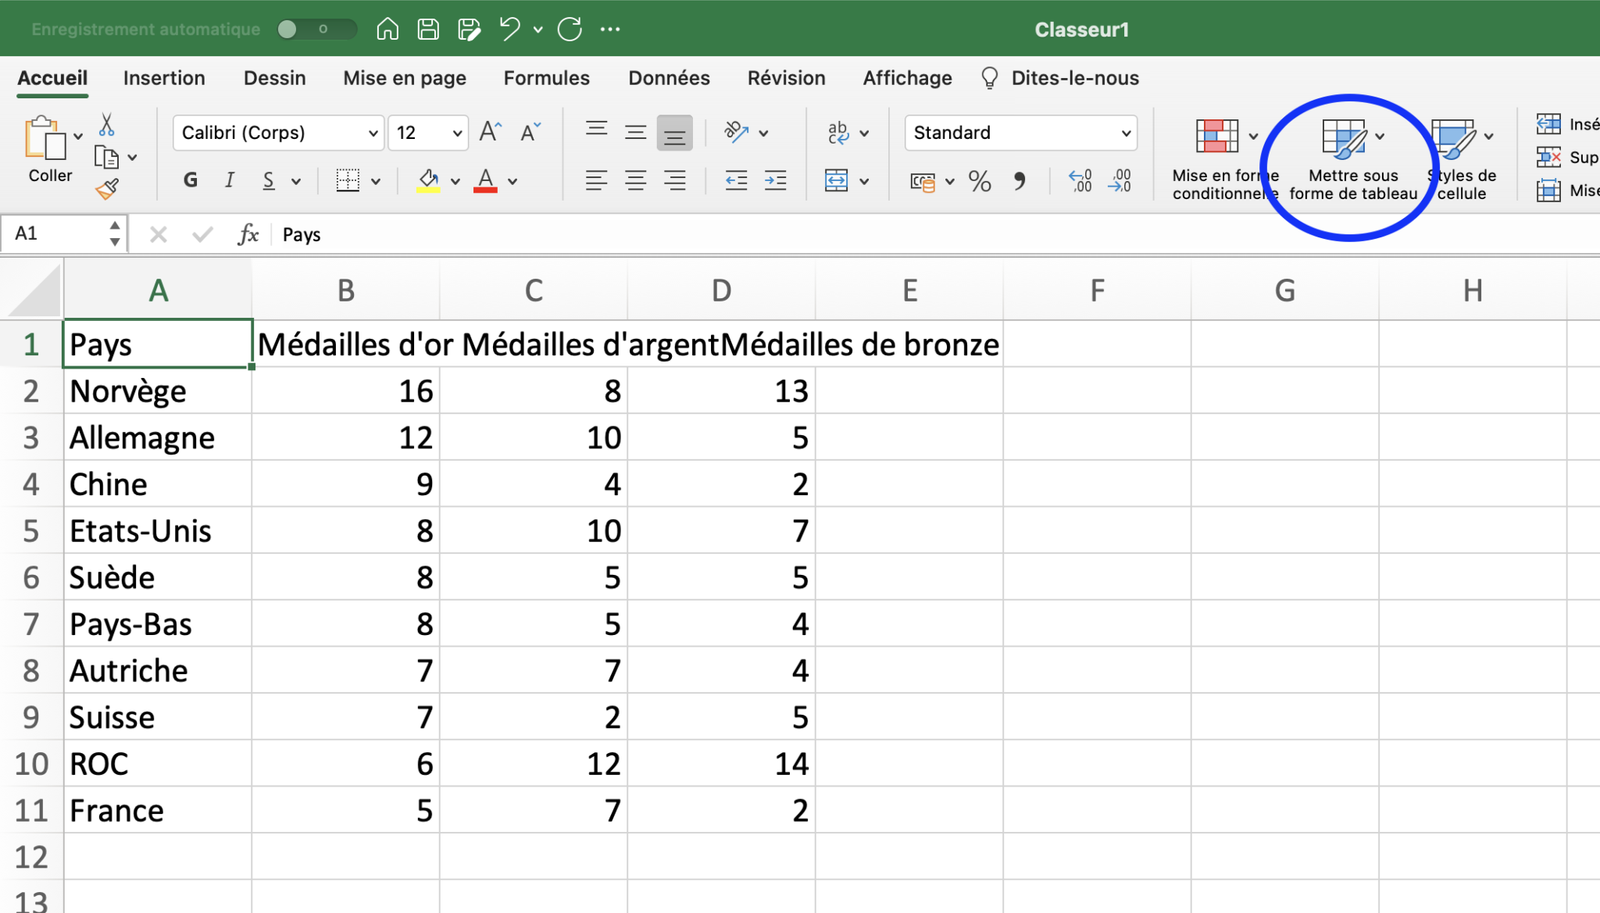Switch on Enregistrement automatique

[317, 29]
